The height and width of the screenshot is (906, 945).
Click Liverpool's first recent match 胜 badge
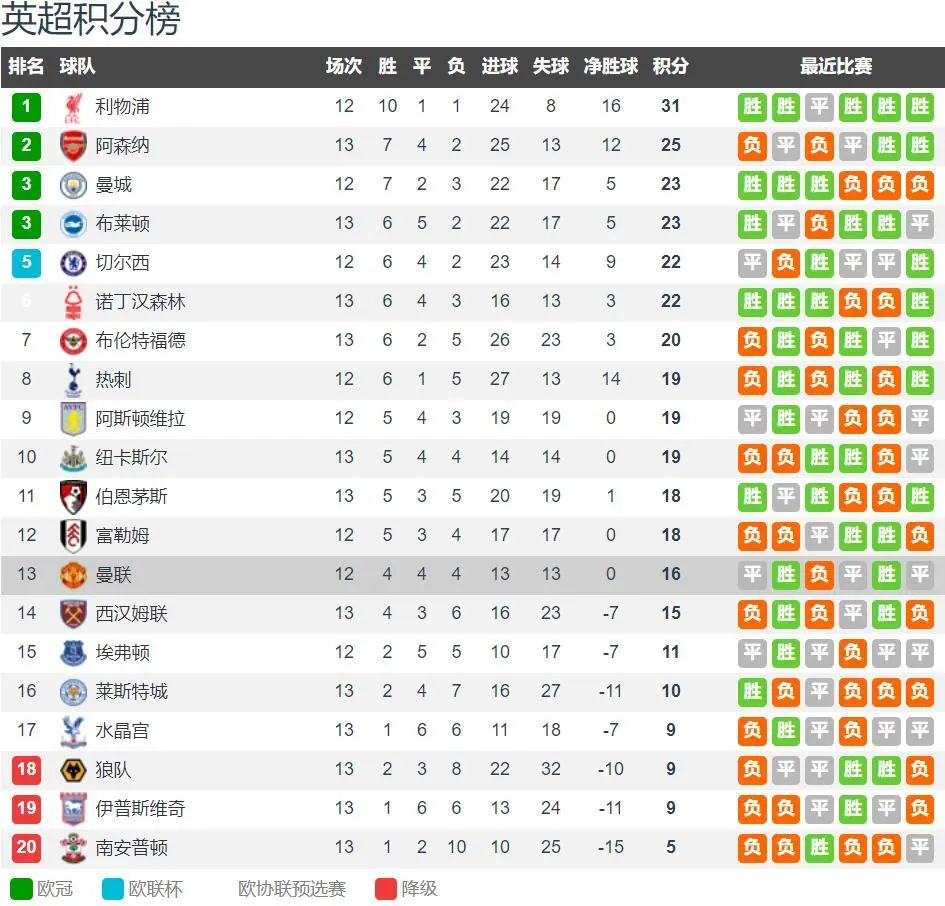coord(752,107)
